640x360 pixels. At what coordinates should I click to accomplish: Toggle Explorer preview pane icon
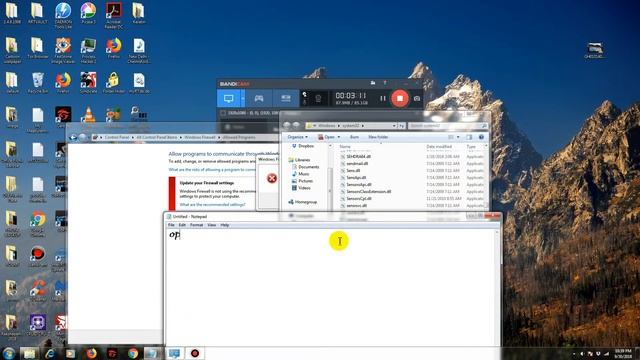pos(469,137)
